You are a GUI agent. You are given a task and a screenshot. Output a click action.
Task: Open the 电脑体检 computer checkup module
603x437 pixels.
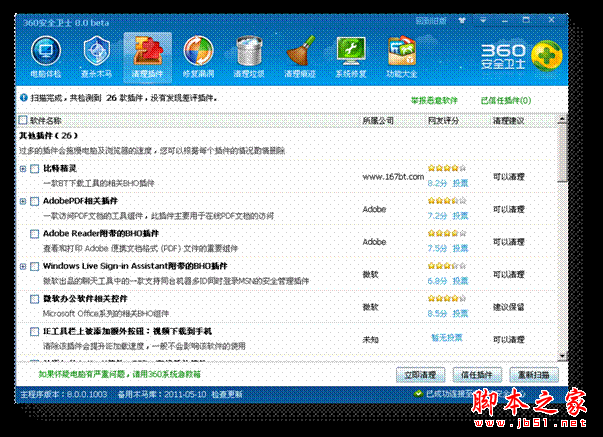(46, 57)
